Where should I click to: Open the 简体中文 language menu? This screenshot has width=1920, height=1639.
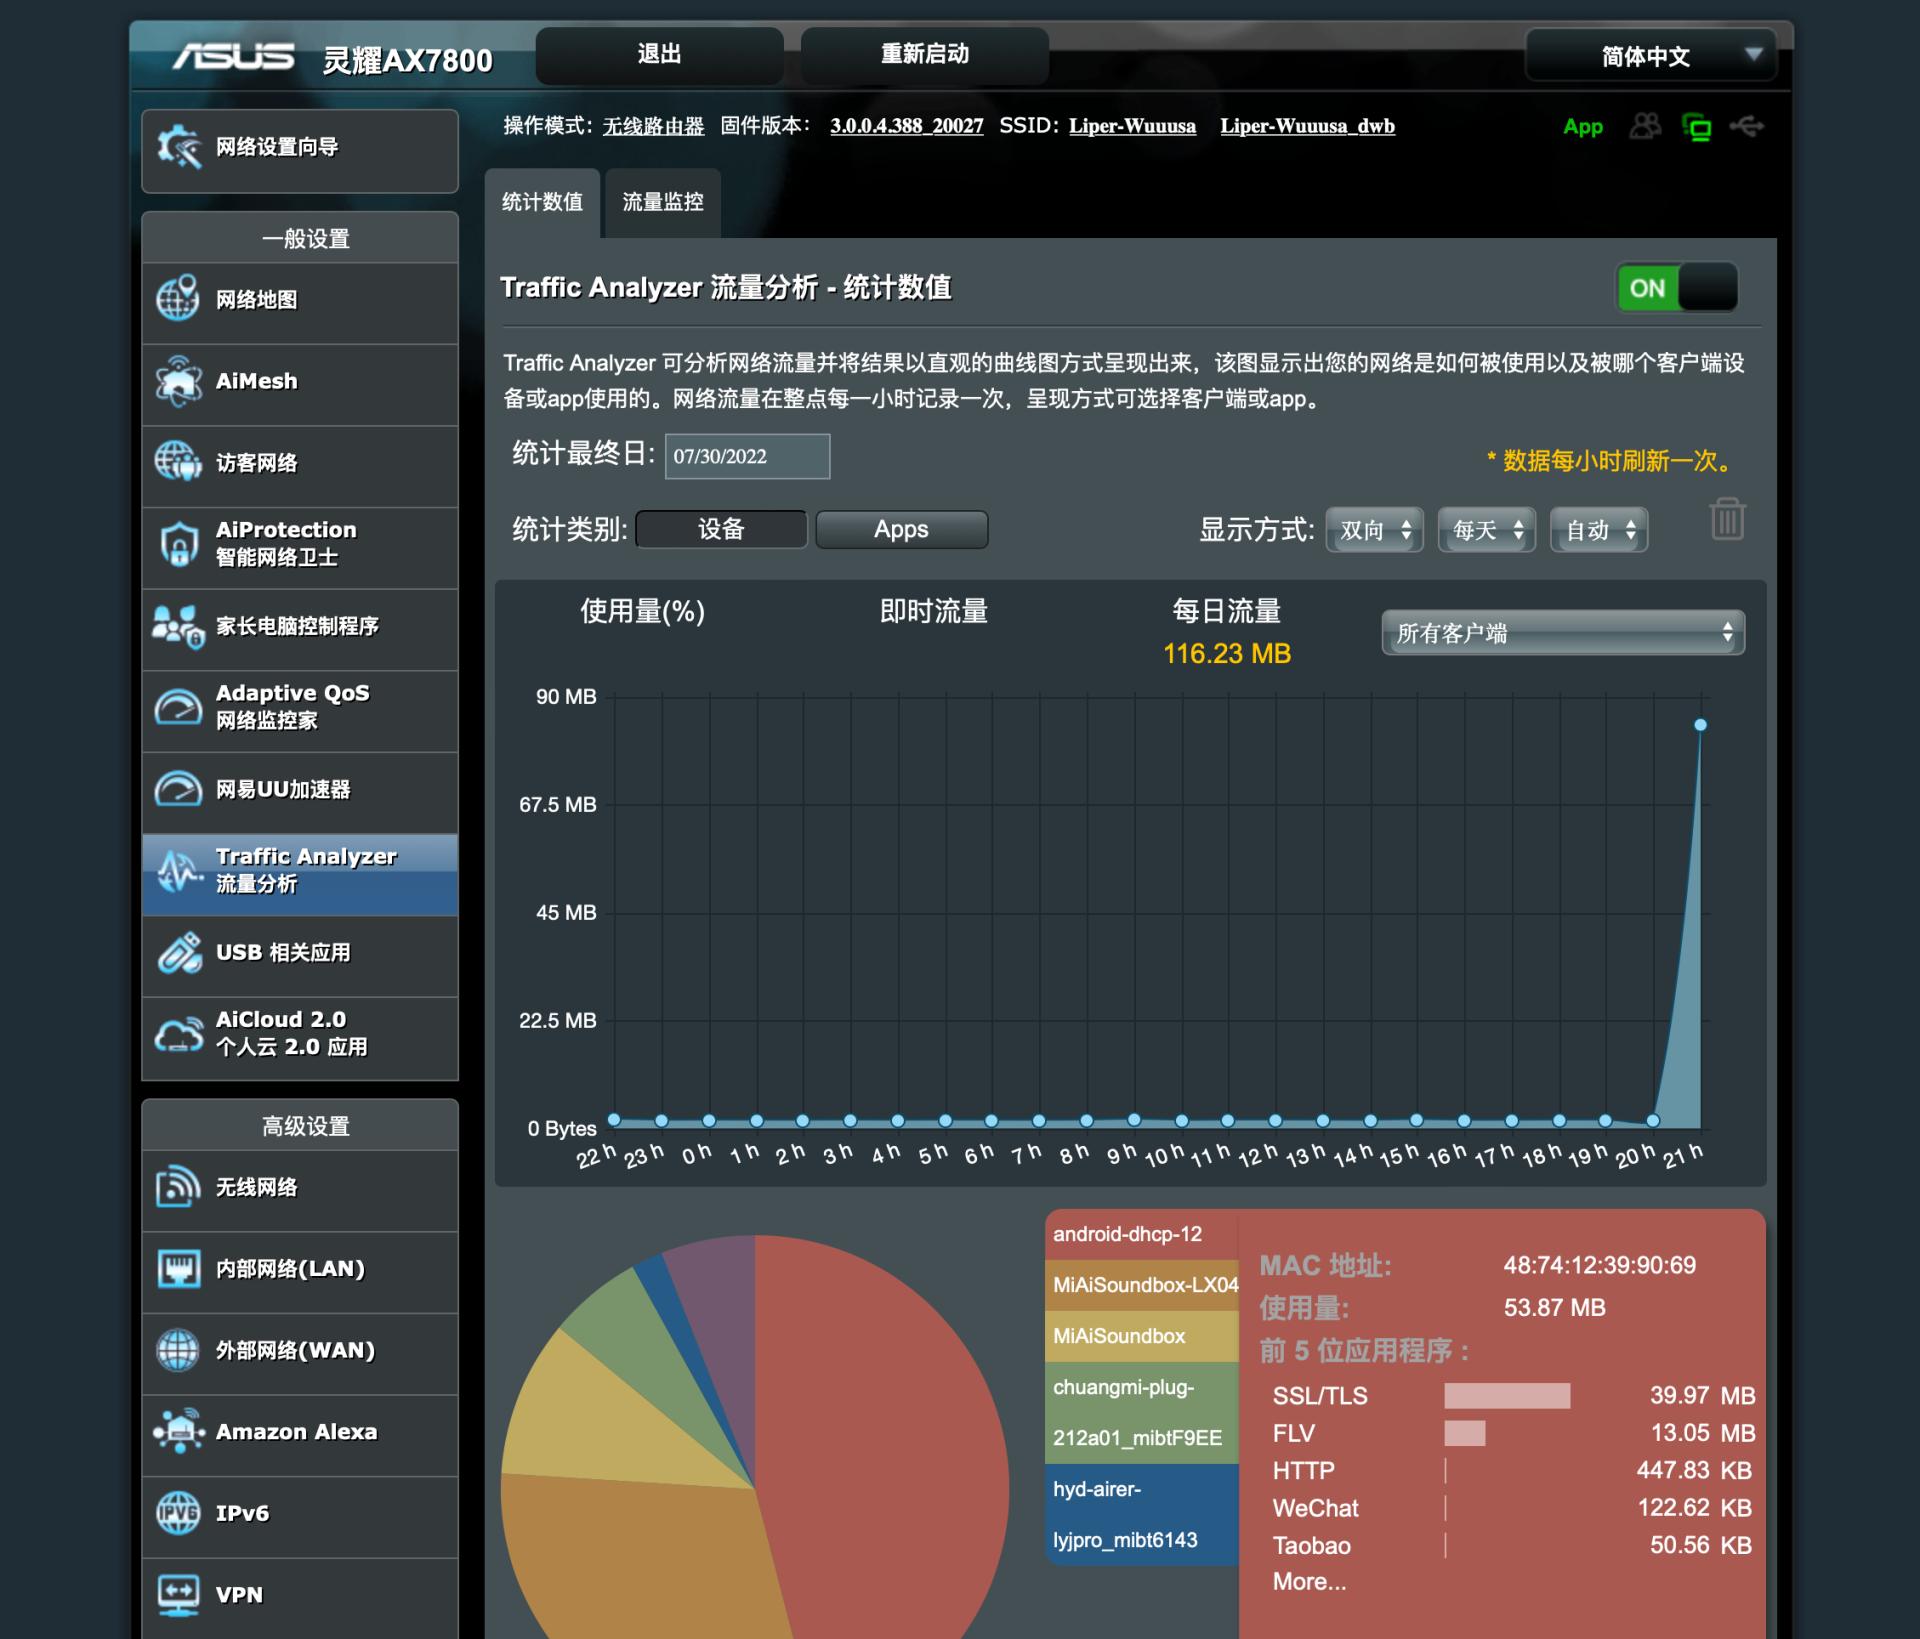pyautogui.click(x=1648, y=57)
